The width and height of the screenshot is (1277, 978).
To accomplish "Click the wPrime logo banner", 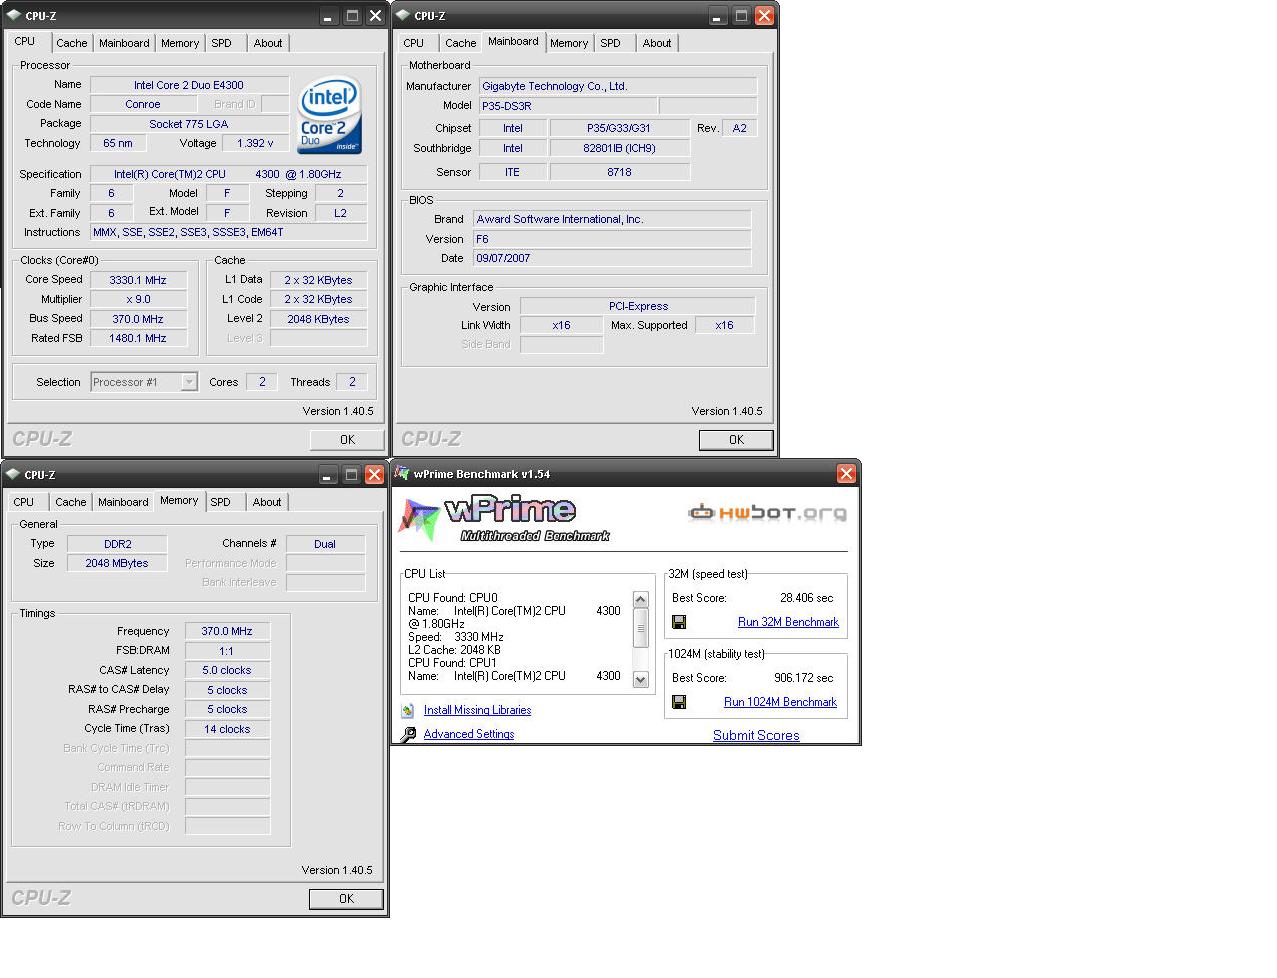I will click(x=504, y=520).
